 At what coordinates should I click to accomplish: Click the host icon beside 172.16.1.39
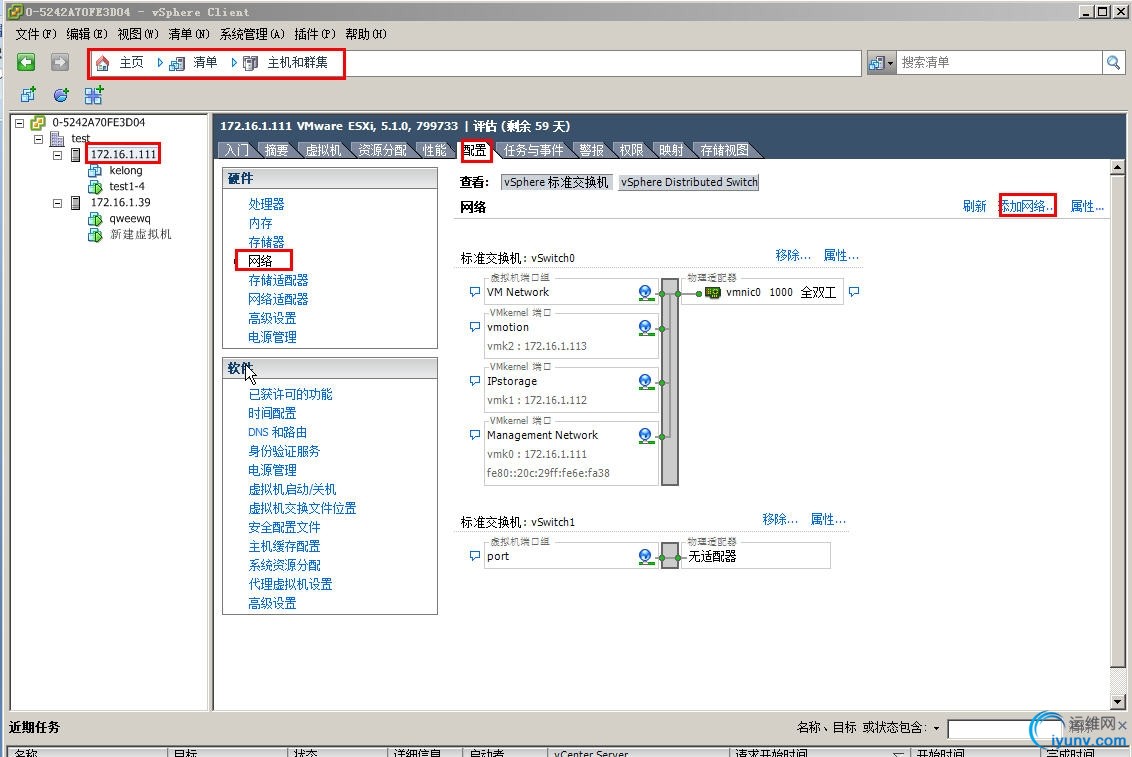point(76,203)
